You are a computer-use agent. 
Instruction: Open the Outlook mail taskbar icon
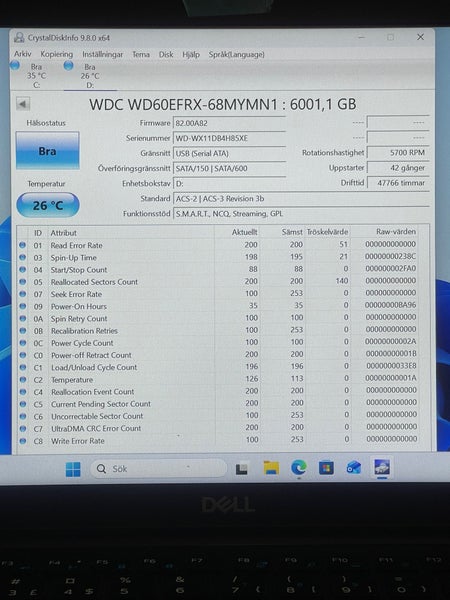(x=354, y=467)
